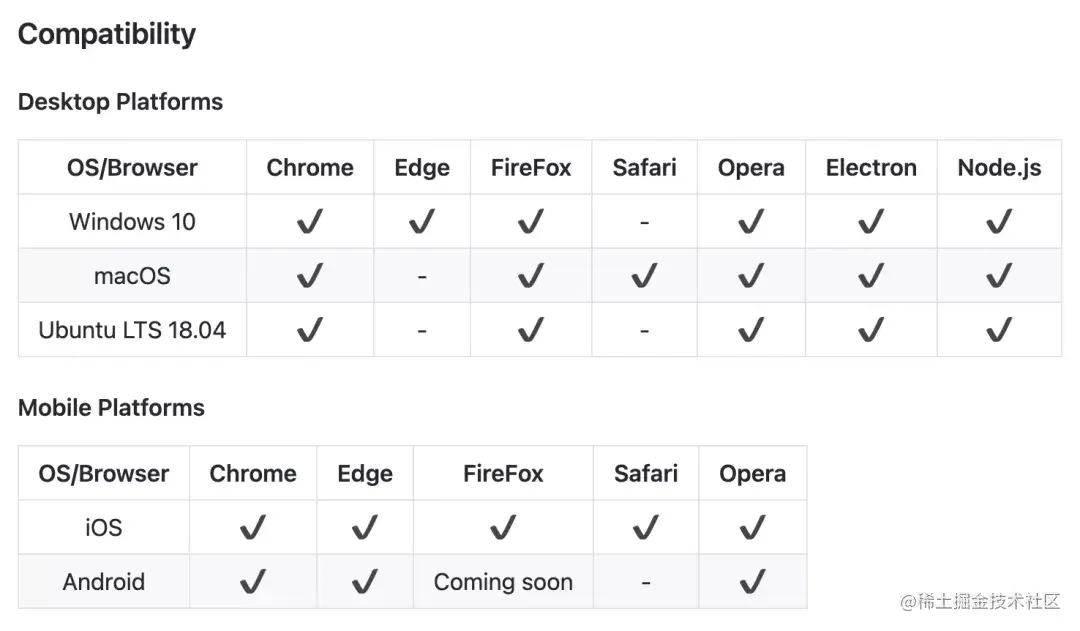Click the Windows 10 Edge checkmark
Viewport: 1080px width, 631px height.
422,222
